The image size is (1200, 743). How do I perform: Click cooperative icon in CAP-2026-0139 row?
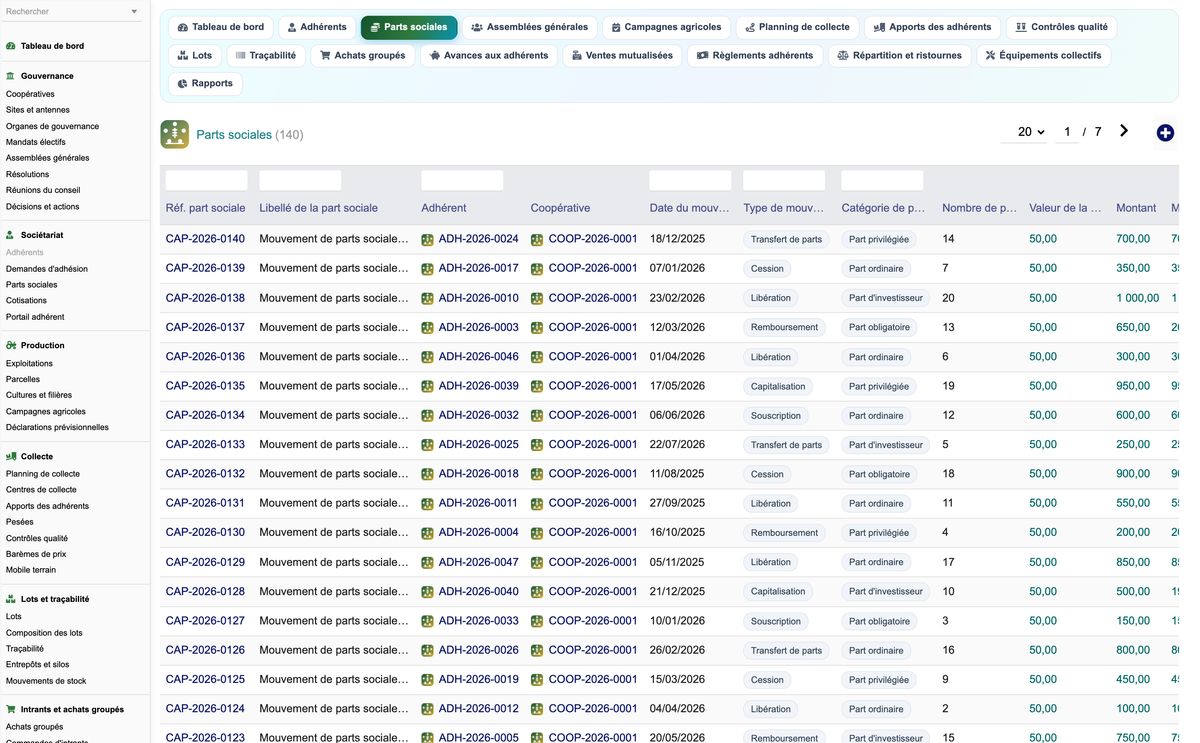537,269
